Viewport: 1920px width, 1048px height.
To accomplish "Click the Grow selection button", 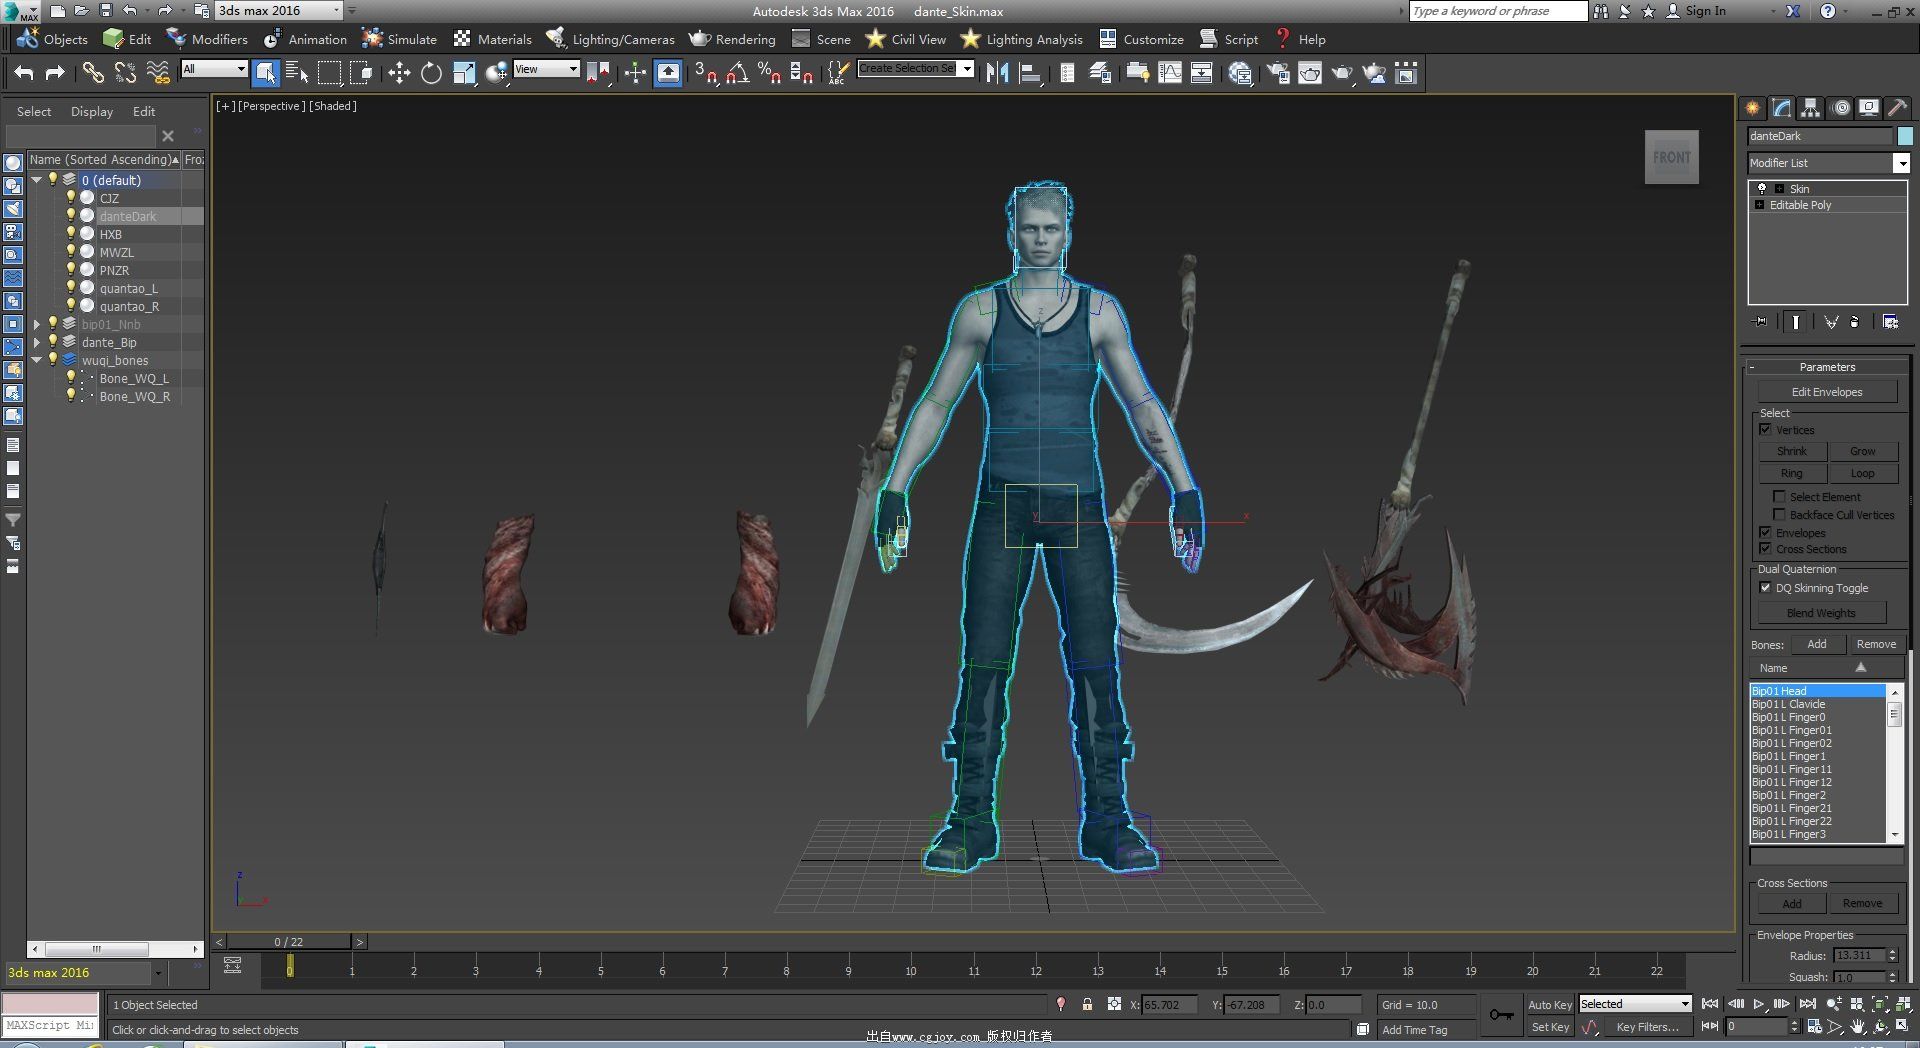I will (x=1862, y=451).
